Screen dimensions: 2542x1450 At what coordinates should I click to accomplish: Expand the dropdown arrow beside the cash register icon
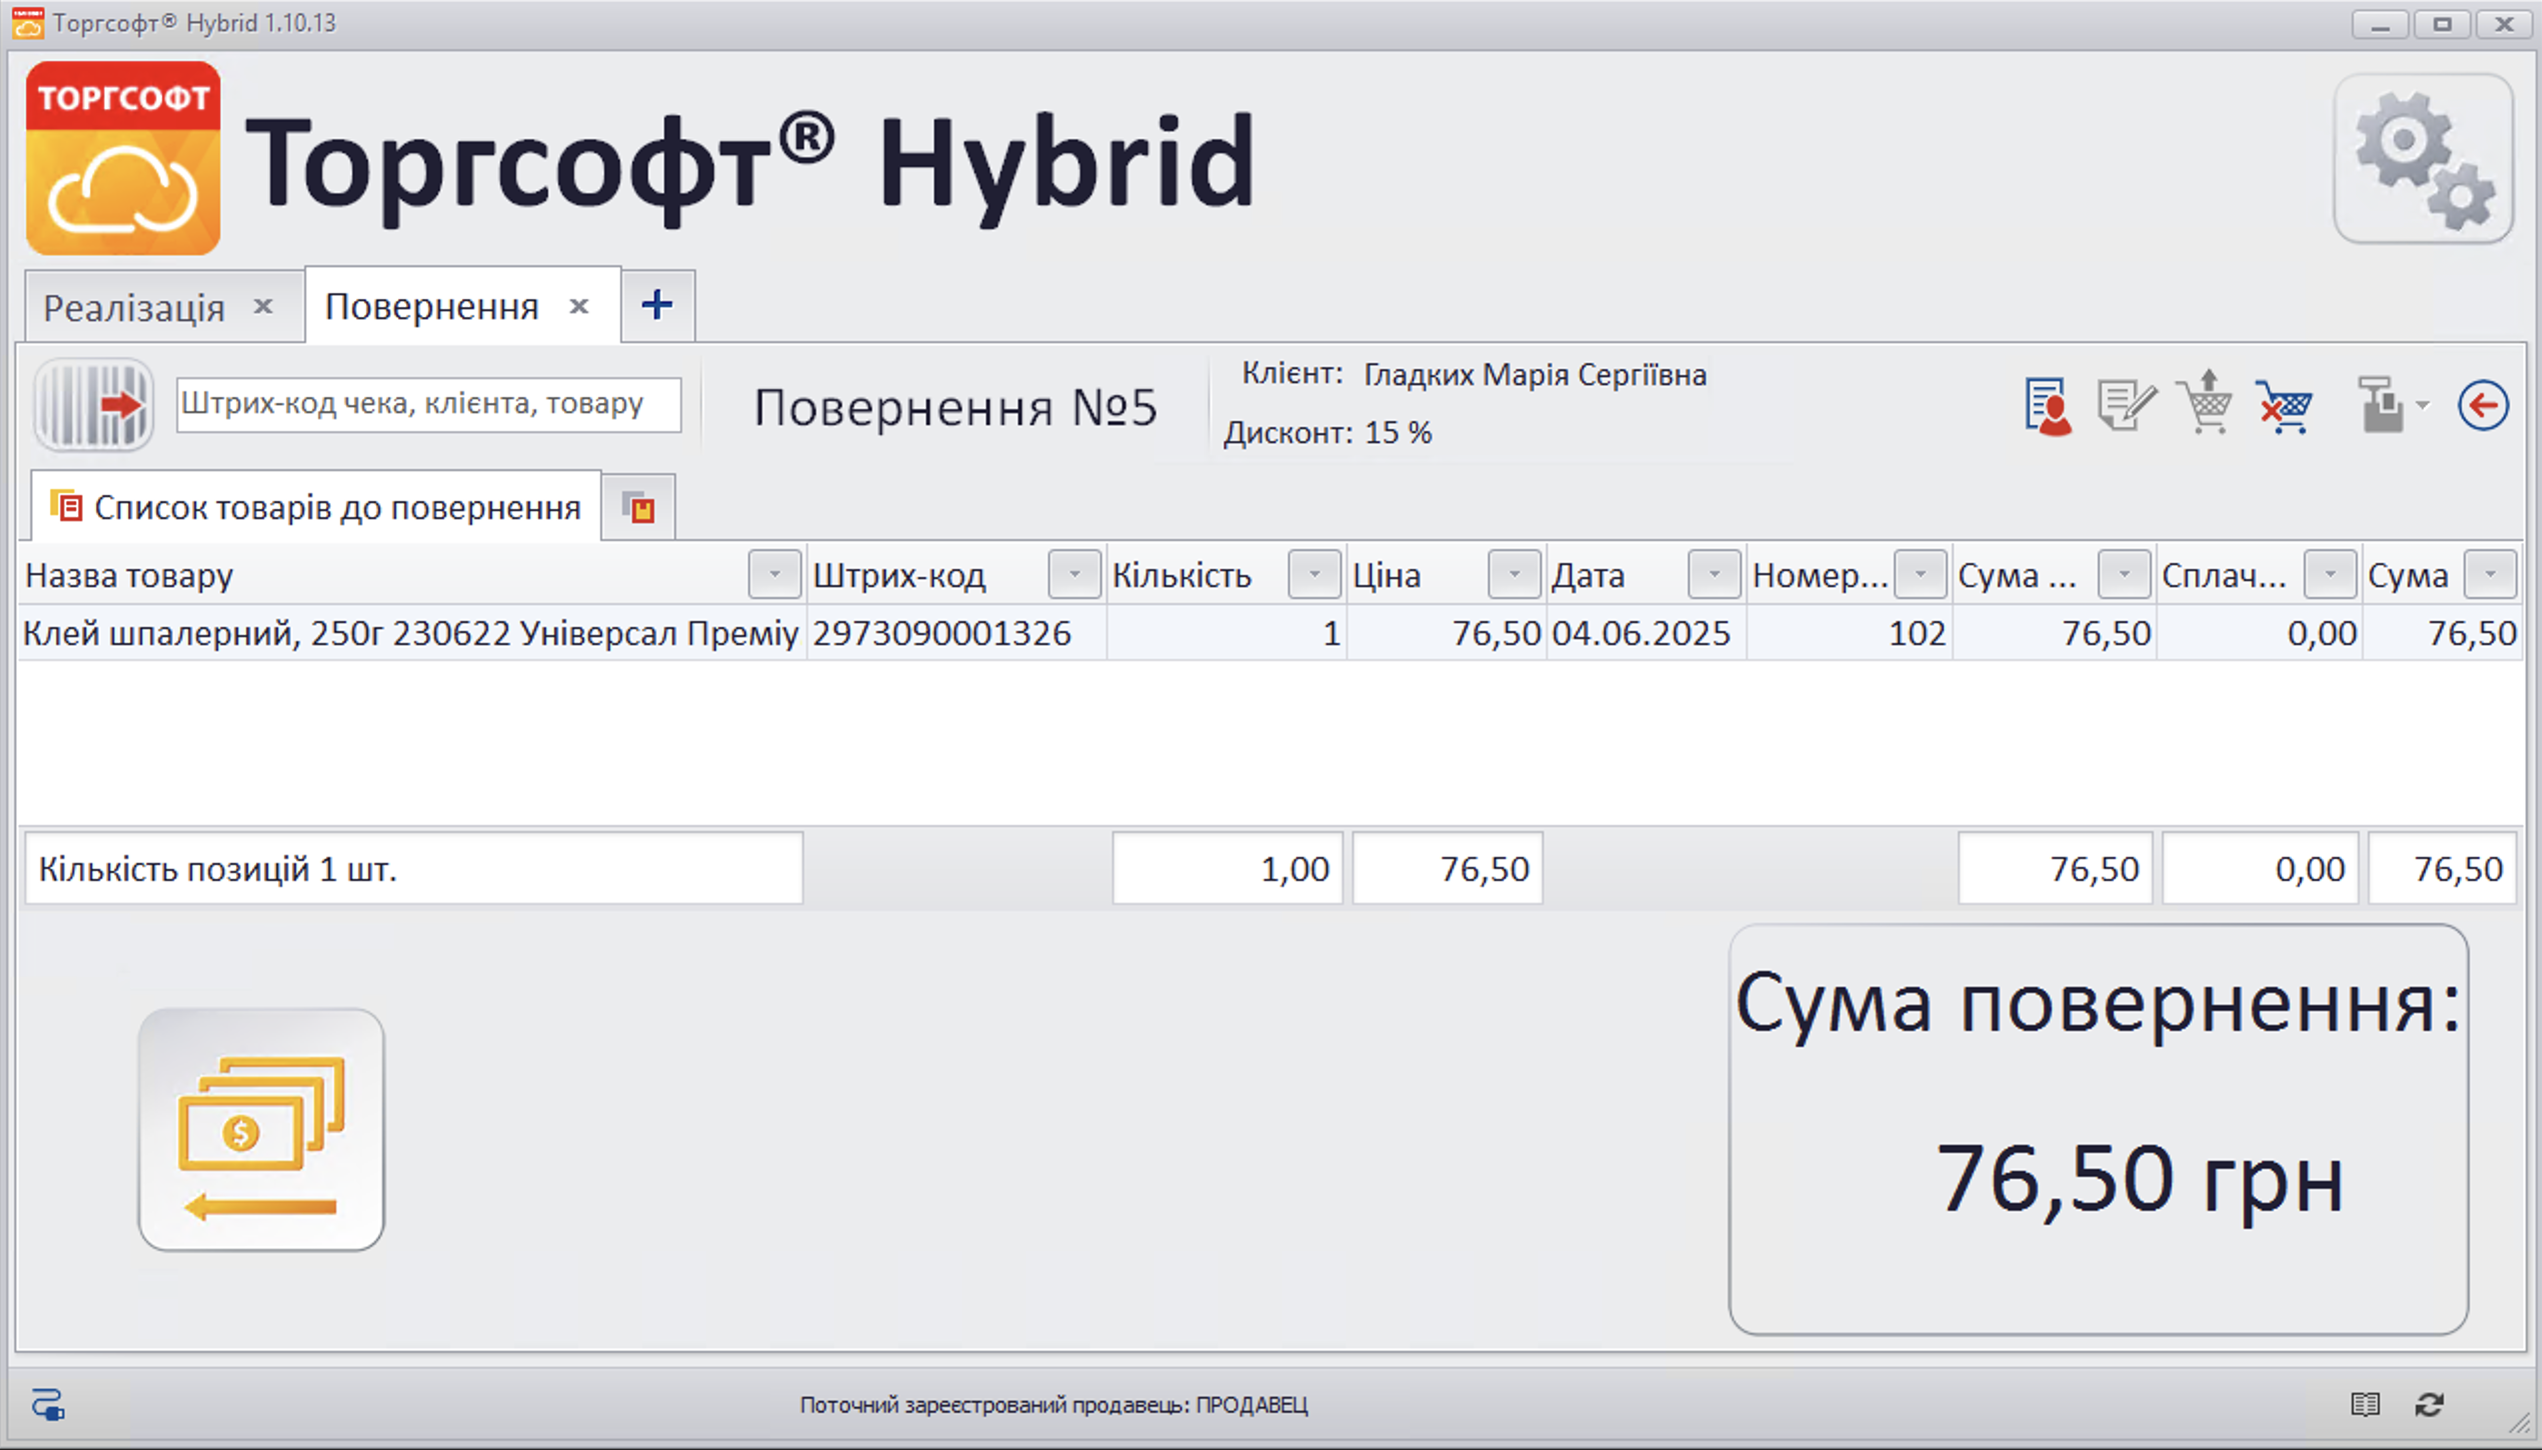pyautogui.click(x=2420, y=406)
